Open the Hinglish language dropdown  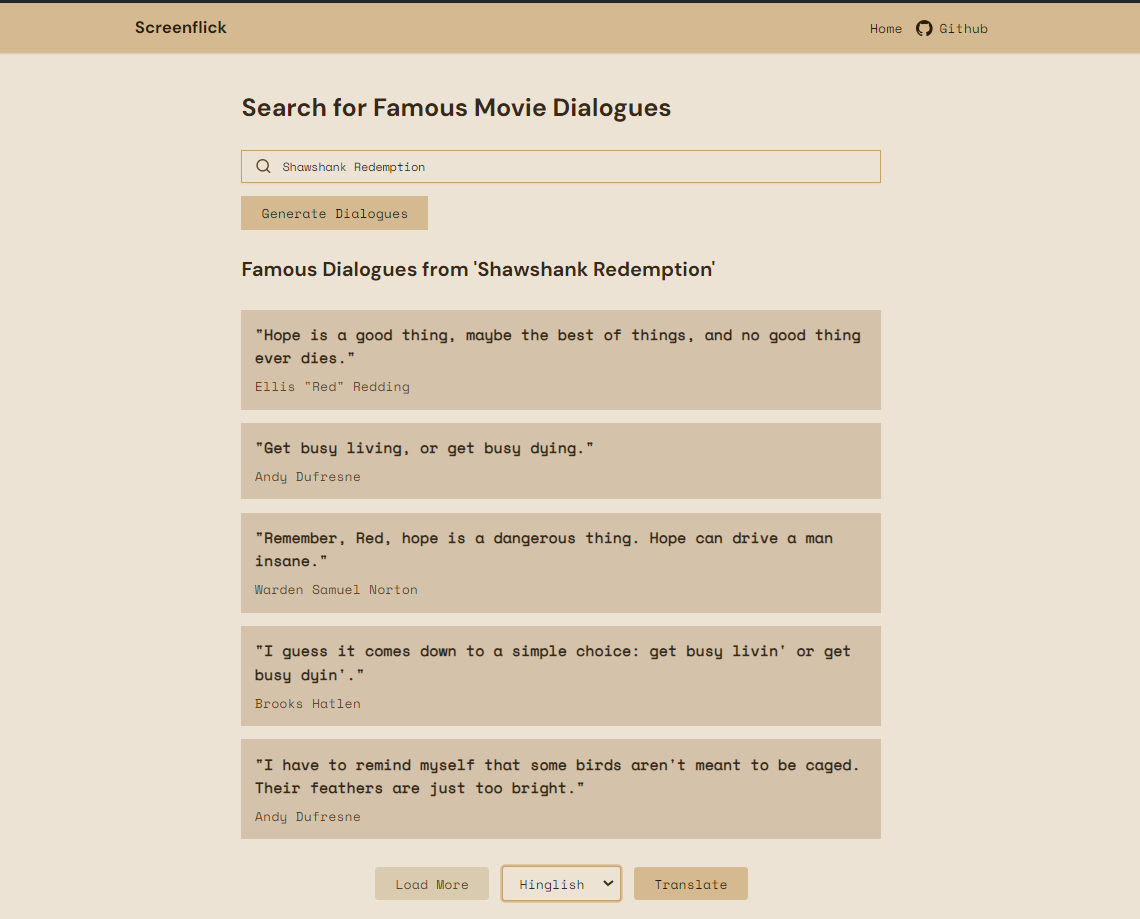point(561,883)
